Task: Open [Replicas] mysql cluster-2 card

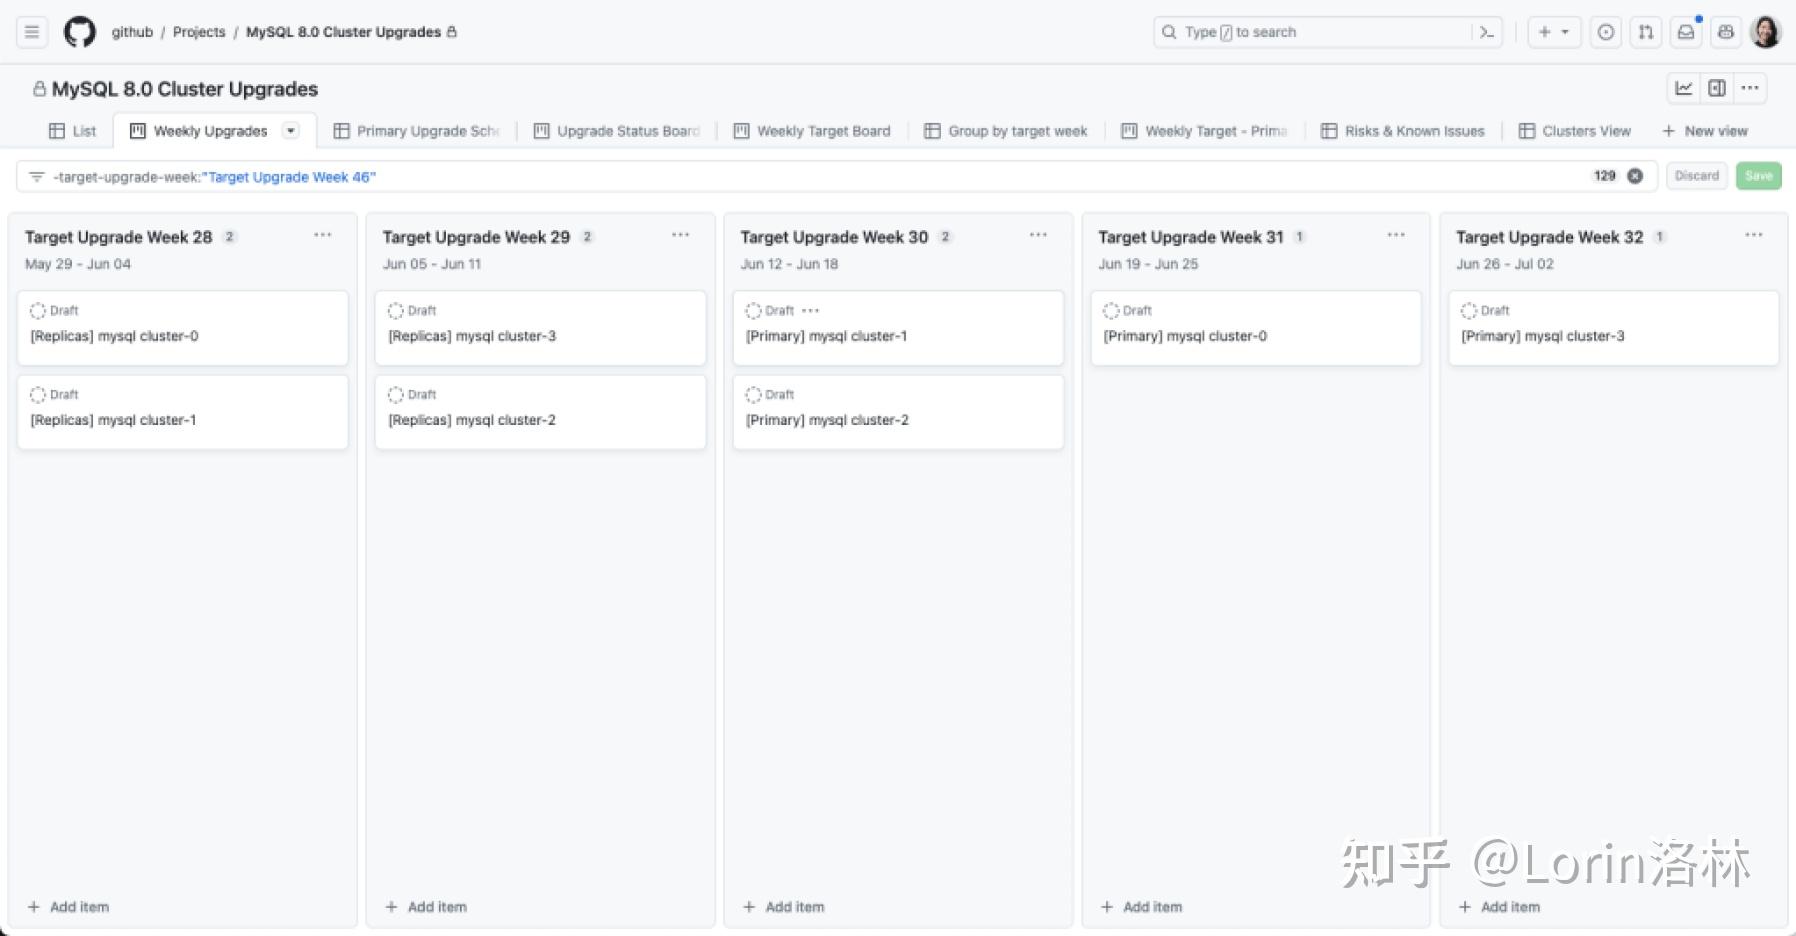Action: click(541, 412)
